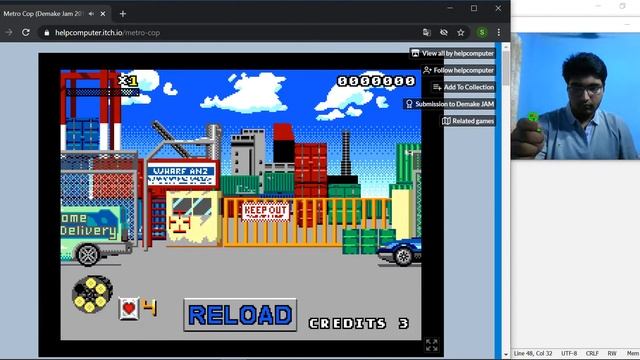Viewport: 640px width, 360px height.
Task: Mute the Metro Cop browser tab
Action: pyautogui.click(x=91, y=13)
